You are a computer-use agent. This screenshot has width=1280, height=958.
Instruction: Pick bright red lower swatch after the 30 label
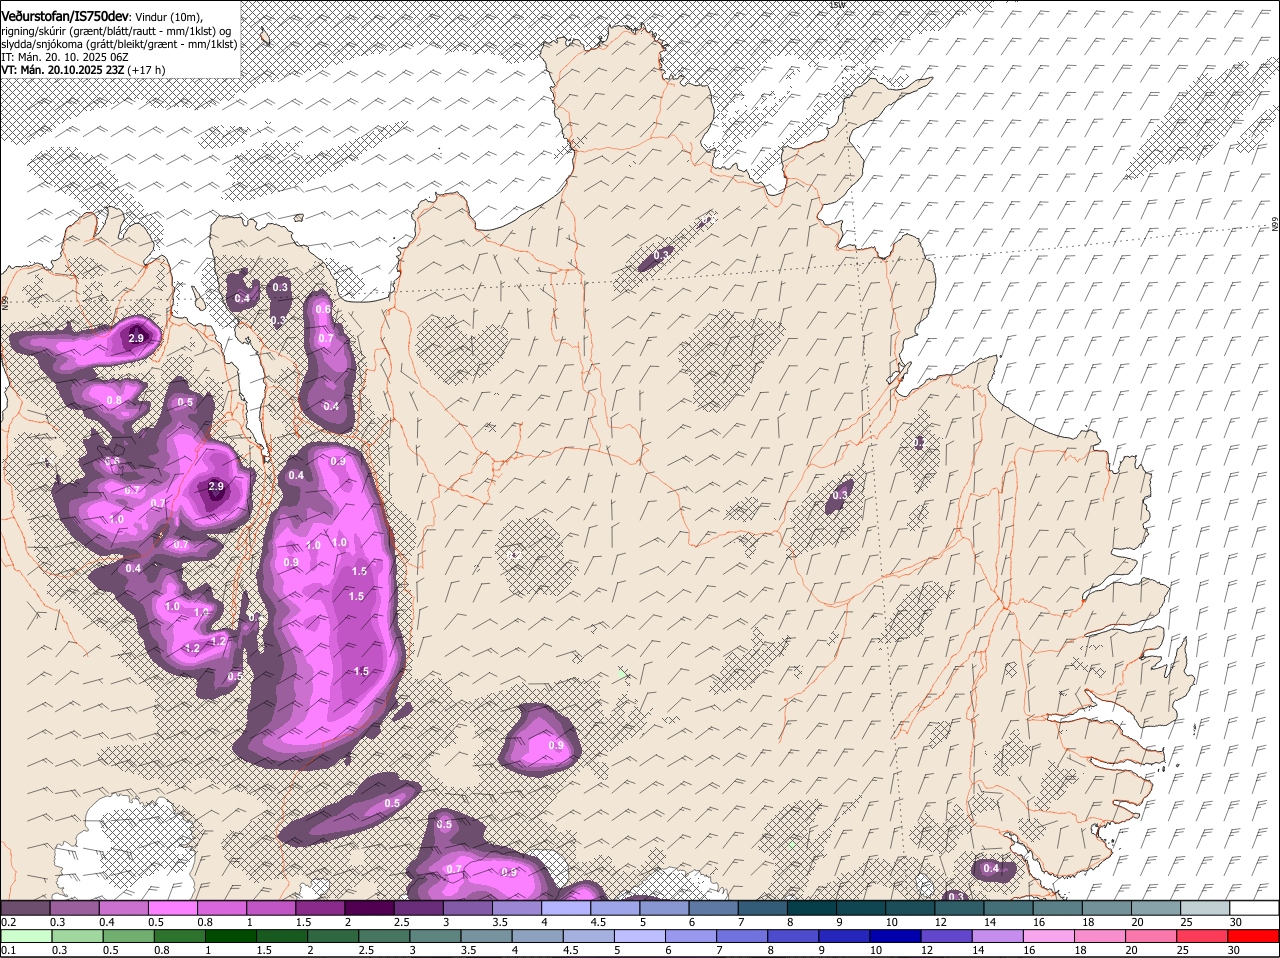click(1253, 936)
